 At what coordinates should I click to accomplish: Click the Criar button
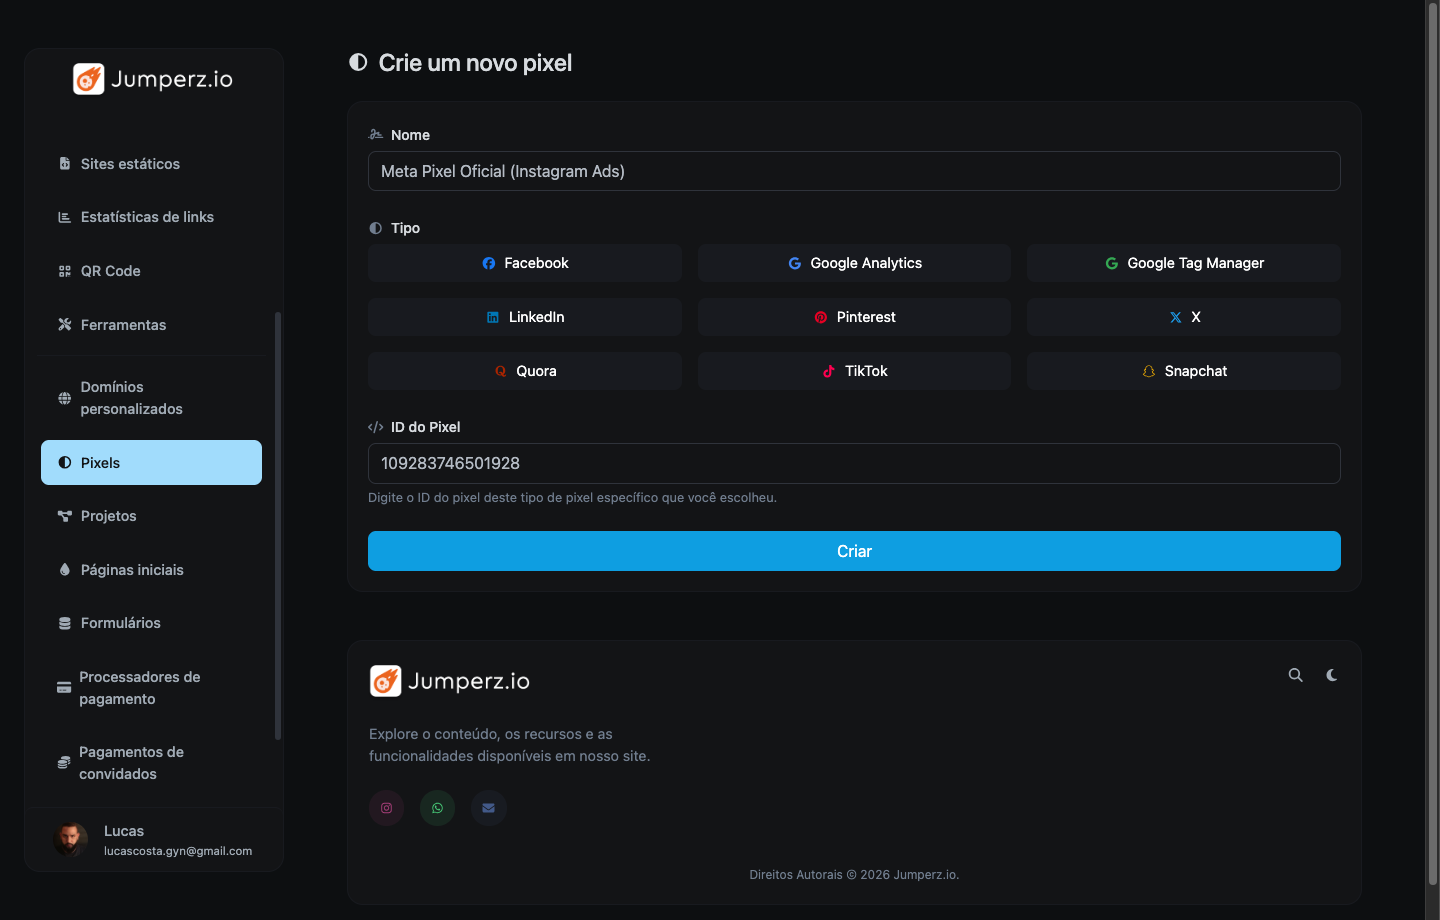tap(854, 551)
